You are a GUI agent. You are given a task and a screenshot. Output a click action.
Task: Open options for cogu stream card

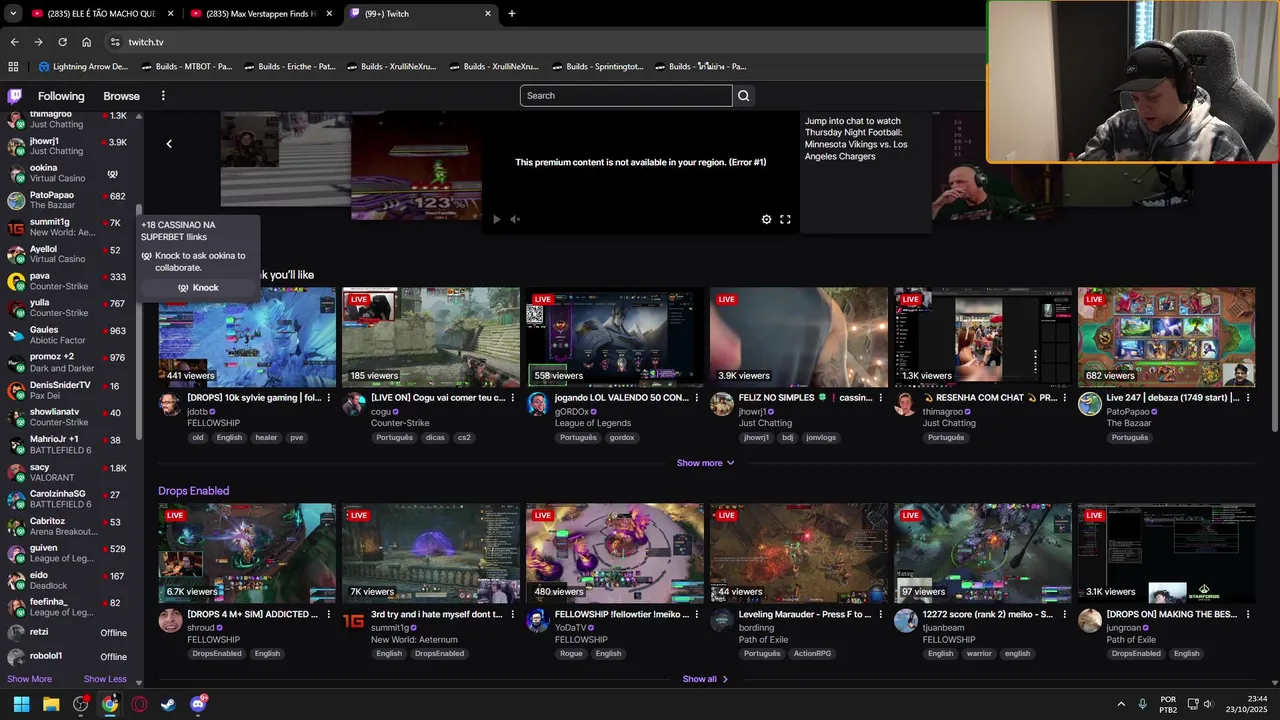tap(513, 398)
